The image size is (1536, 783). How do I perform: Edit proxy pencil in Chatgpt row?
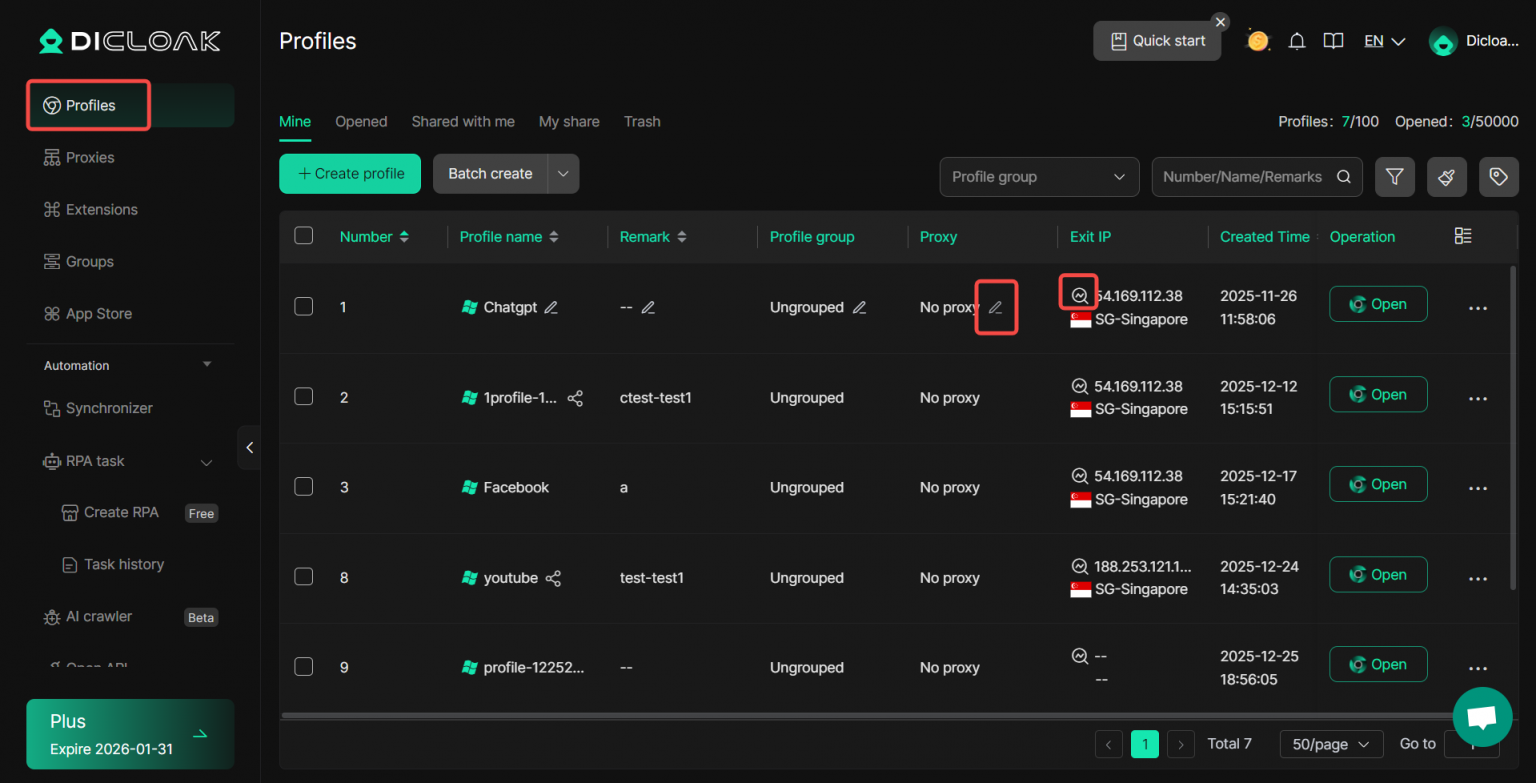click(x=995, y=307)
